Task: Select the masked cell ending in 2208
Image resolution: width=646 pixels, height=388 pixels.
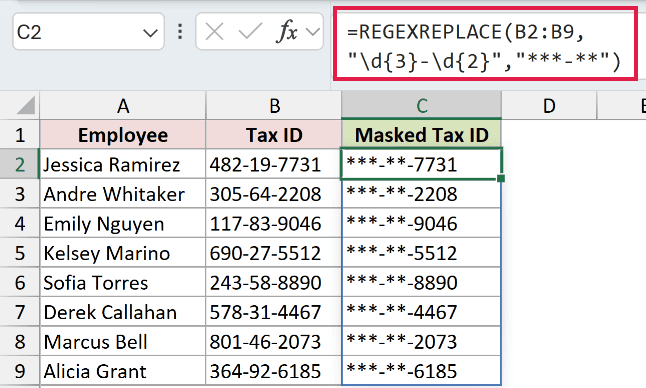Action: click(x=421, y=194)
